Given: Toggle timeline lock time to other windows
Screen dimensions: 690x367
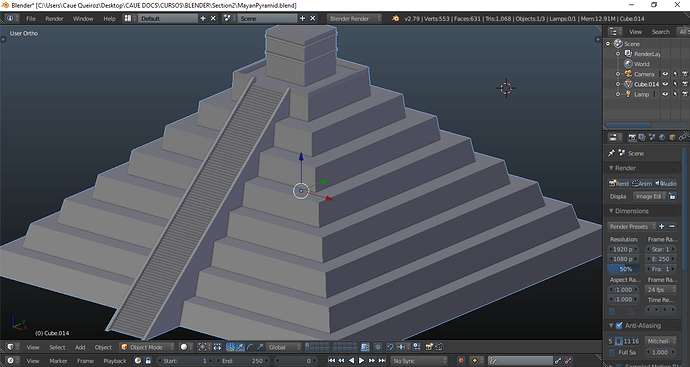Looking at the screenshot, I should [x=148, y=360].
